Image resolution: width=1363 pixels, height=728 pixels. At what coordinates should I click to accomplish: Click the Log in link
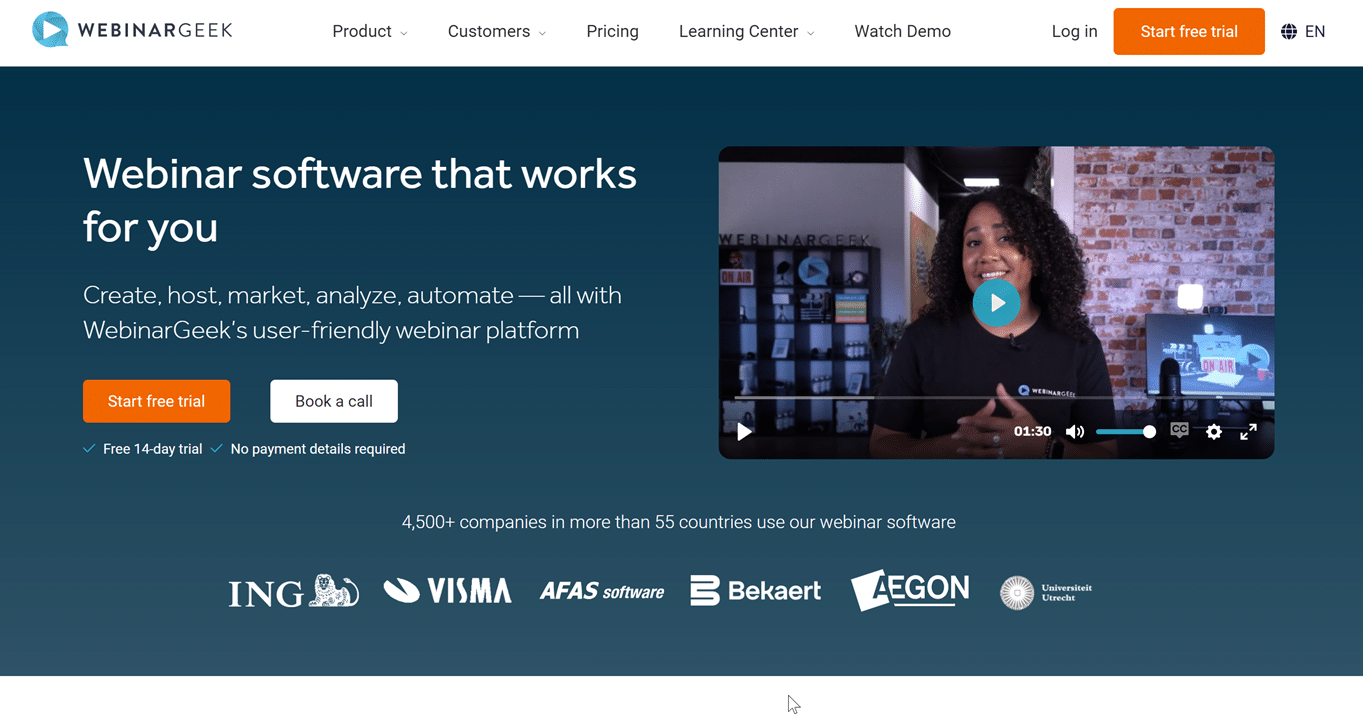(x=1074, y=32)
